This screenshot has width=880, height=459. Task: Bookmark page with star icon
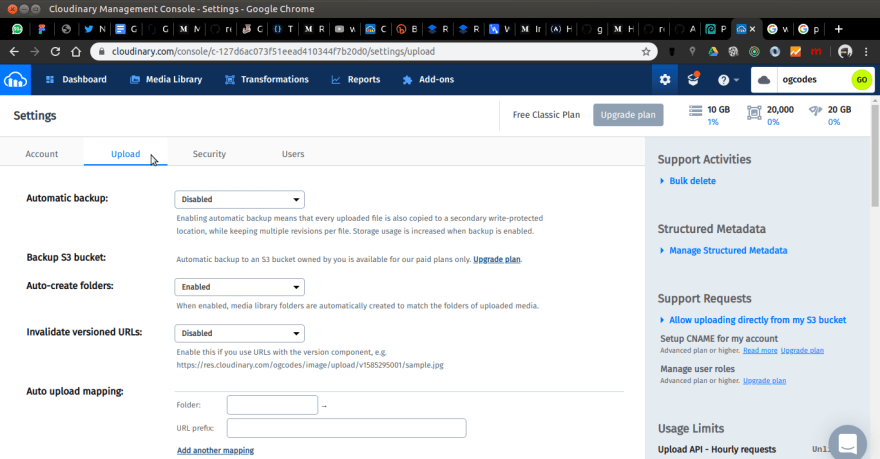tap(646, 52)
